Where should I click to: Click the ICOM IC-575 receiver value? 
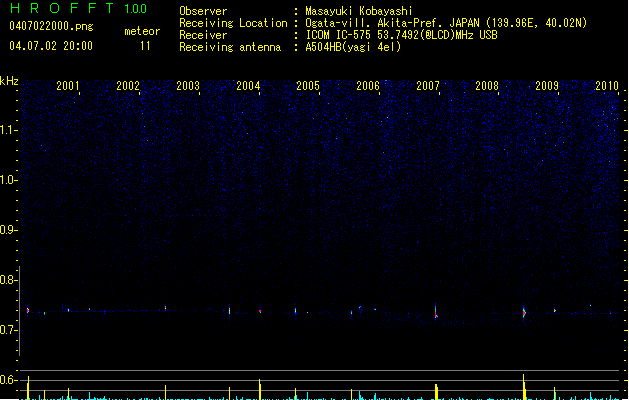click(x=401, y=35)
